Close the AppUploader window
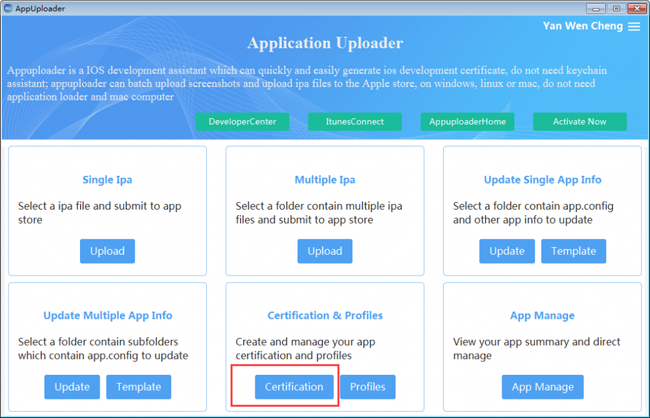The image size is (650, 418). tap(637, 8)
